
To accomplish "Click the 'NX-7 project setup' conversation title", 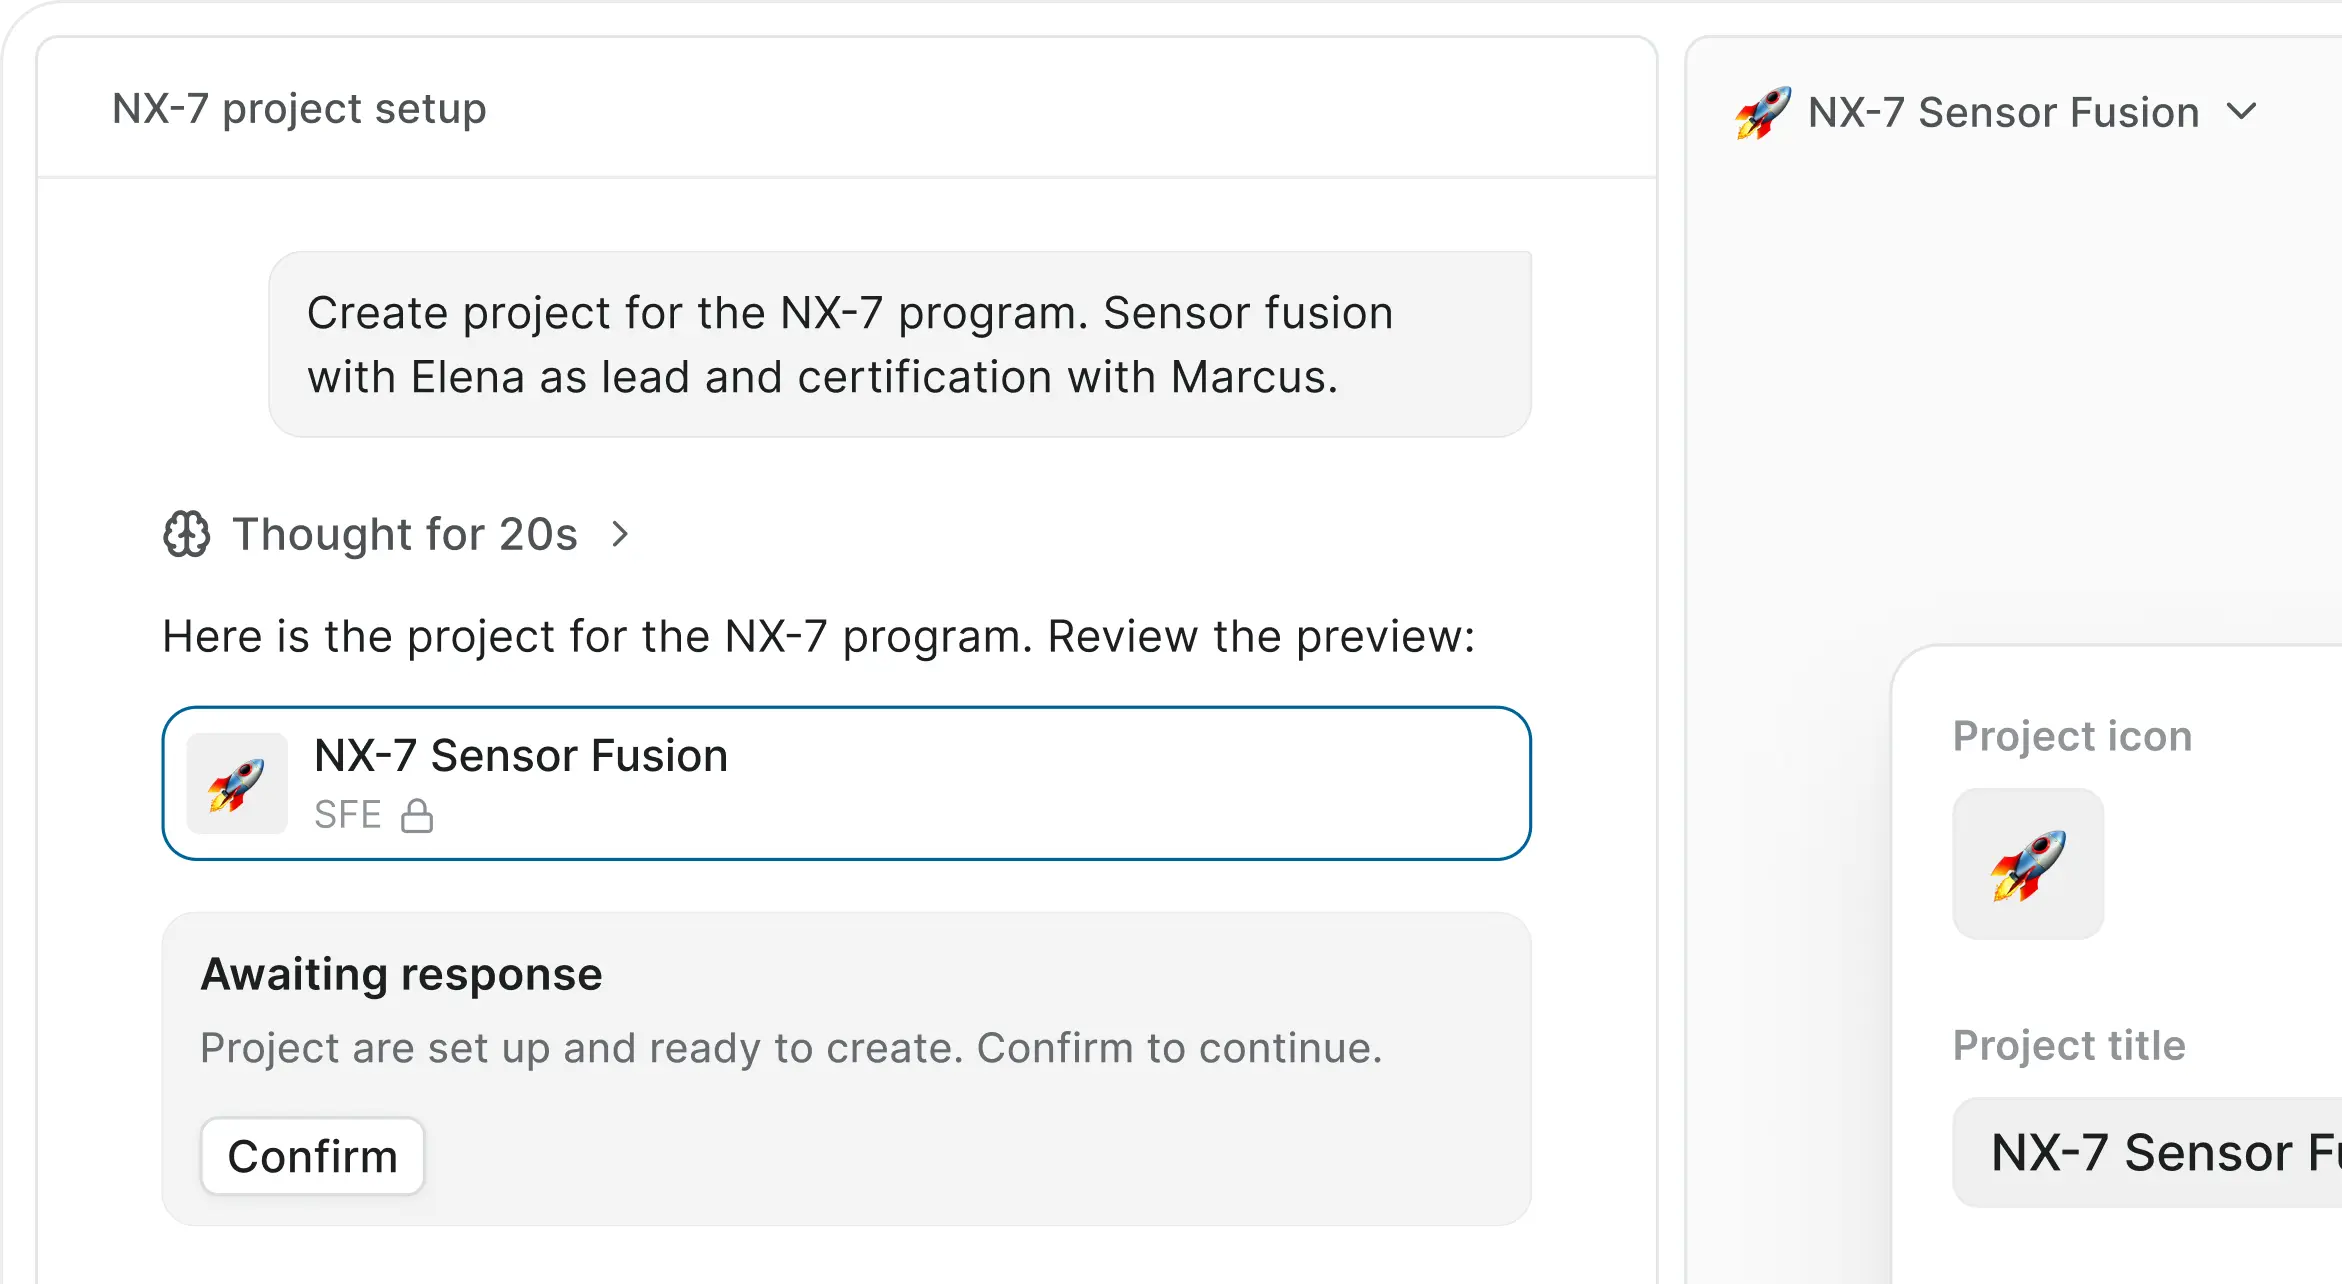I will click(x=299, y=108).
